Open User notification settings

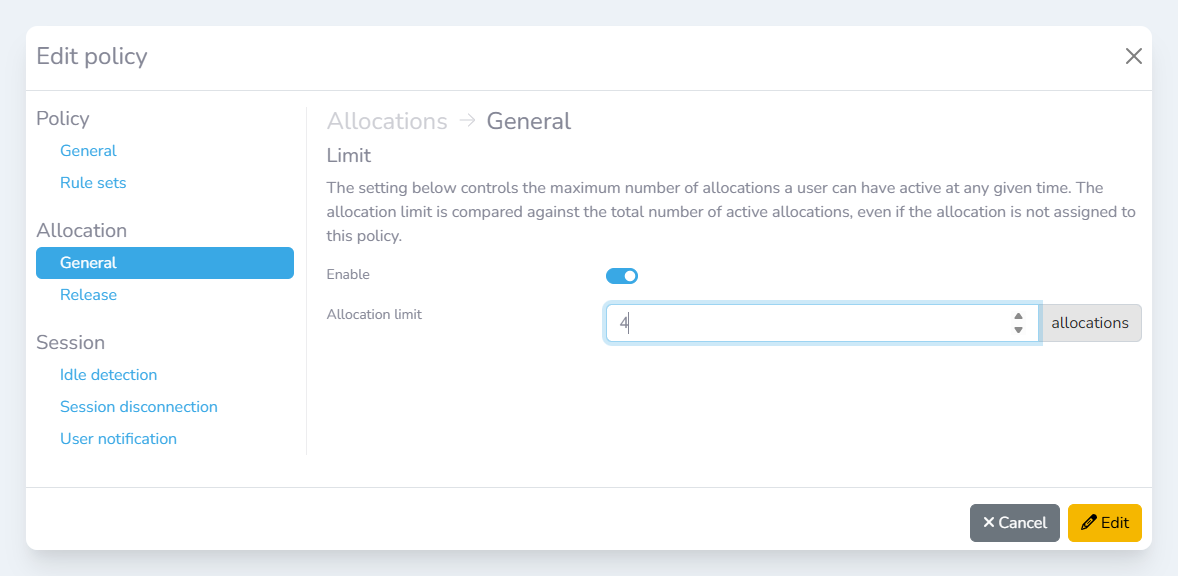click(x=118, y=439)
